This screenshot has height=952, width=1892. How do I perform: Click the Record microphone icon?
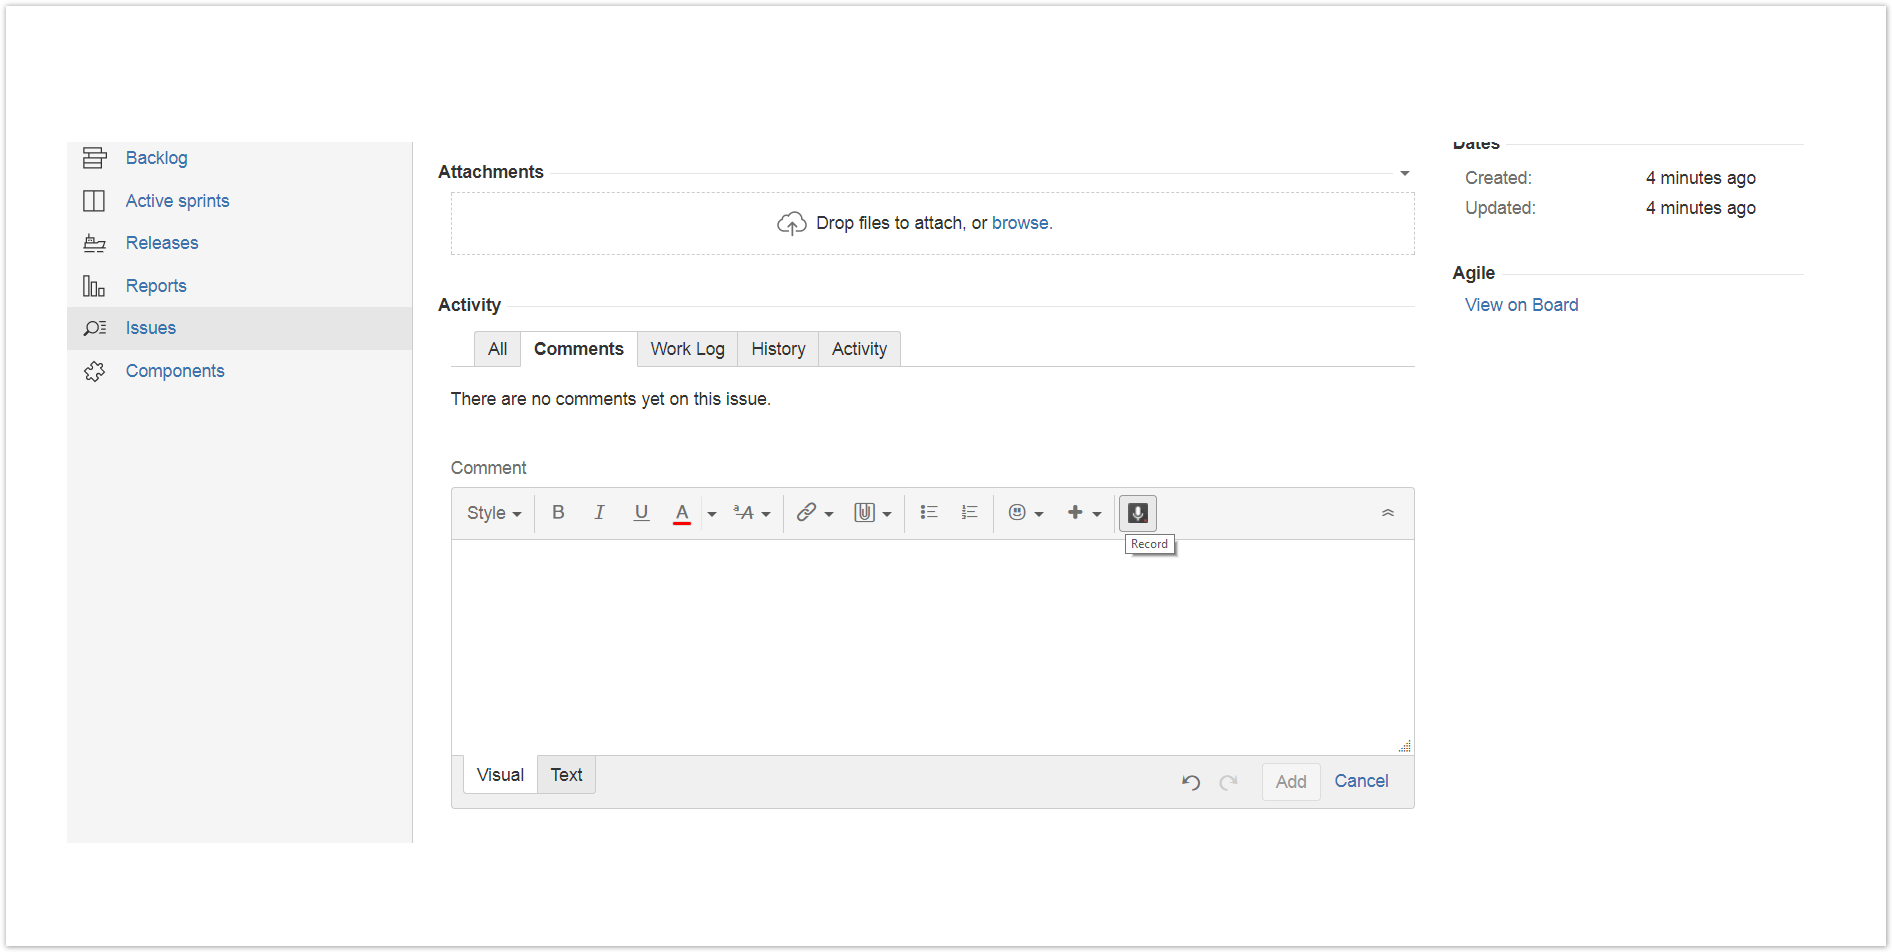(1137, 513)
